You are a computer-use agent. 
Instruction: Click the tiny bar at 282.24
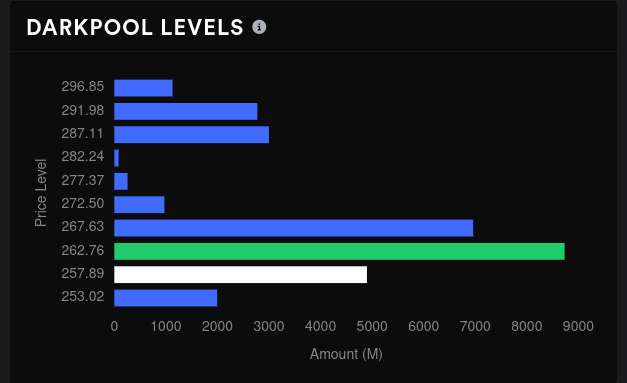coord(116,158)
